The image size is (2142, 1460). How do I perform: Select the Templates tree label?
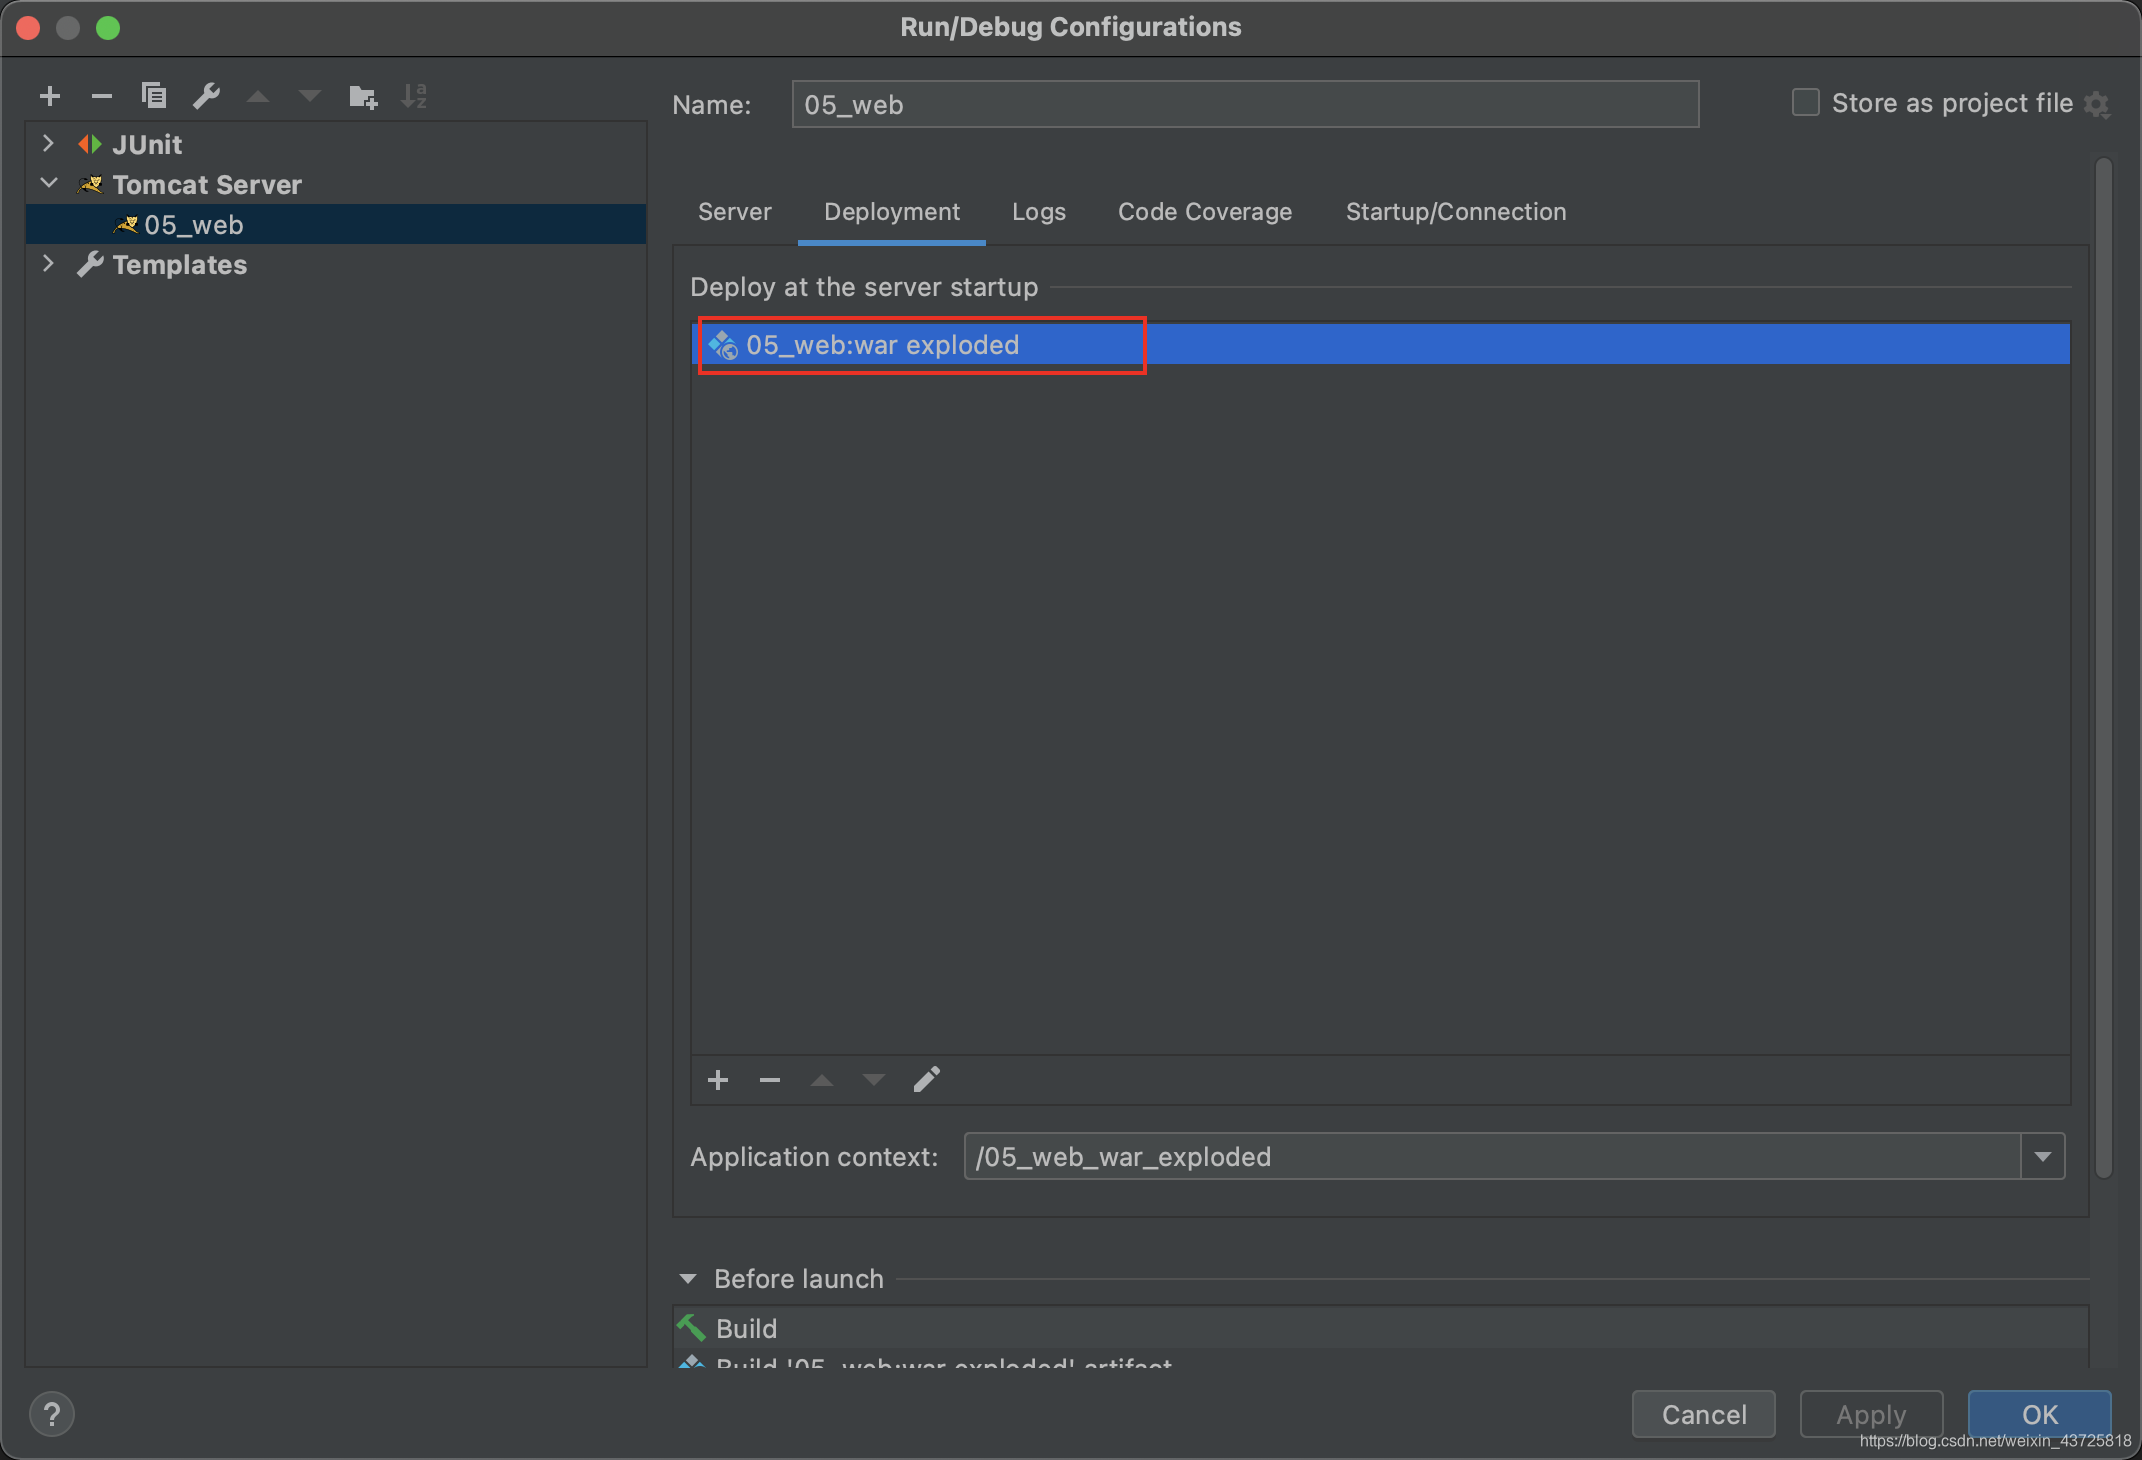[x=180, y=265]
